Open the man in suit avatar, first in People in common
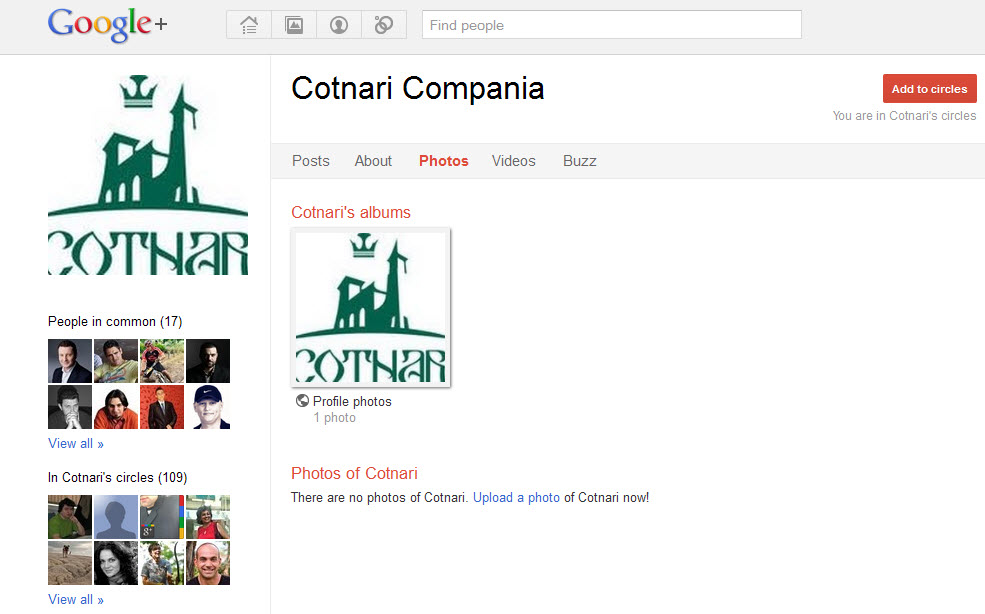The height and width of the screenshot is (614, 985). 70,361
